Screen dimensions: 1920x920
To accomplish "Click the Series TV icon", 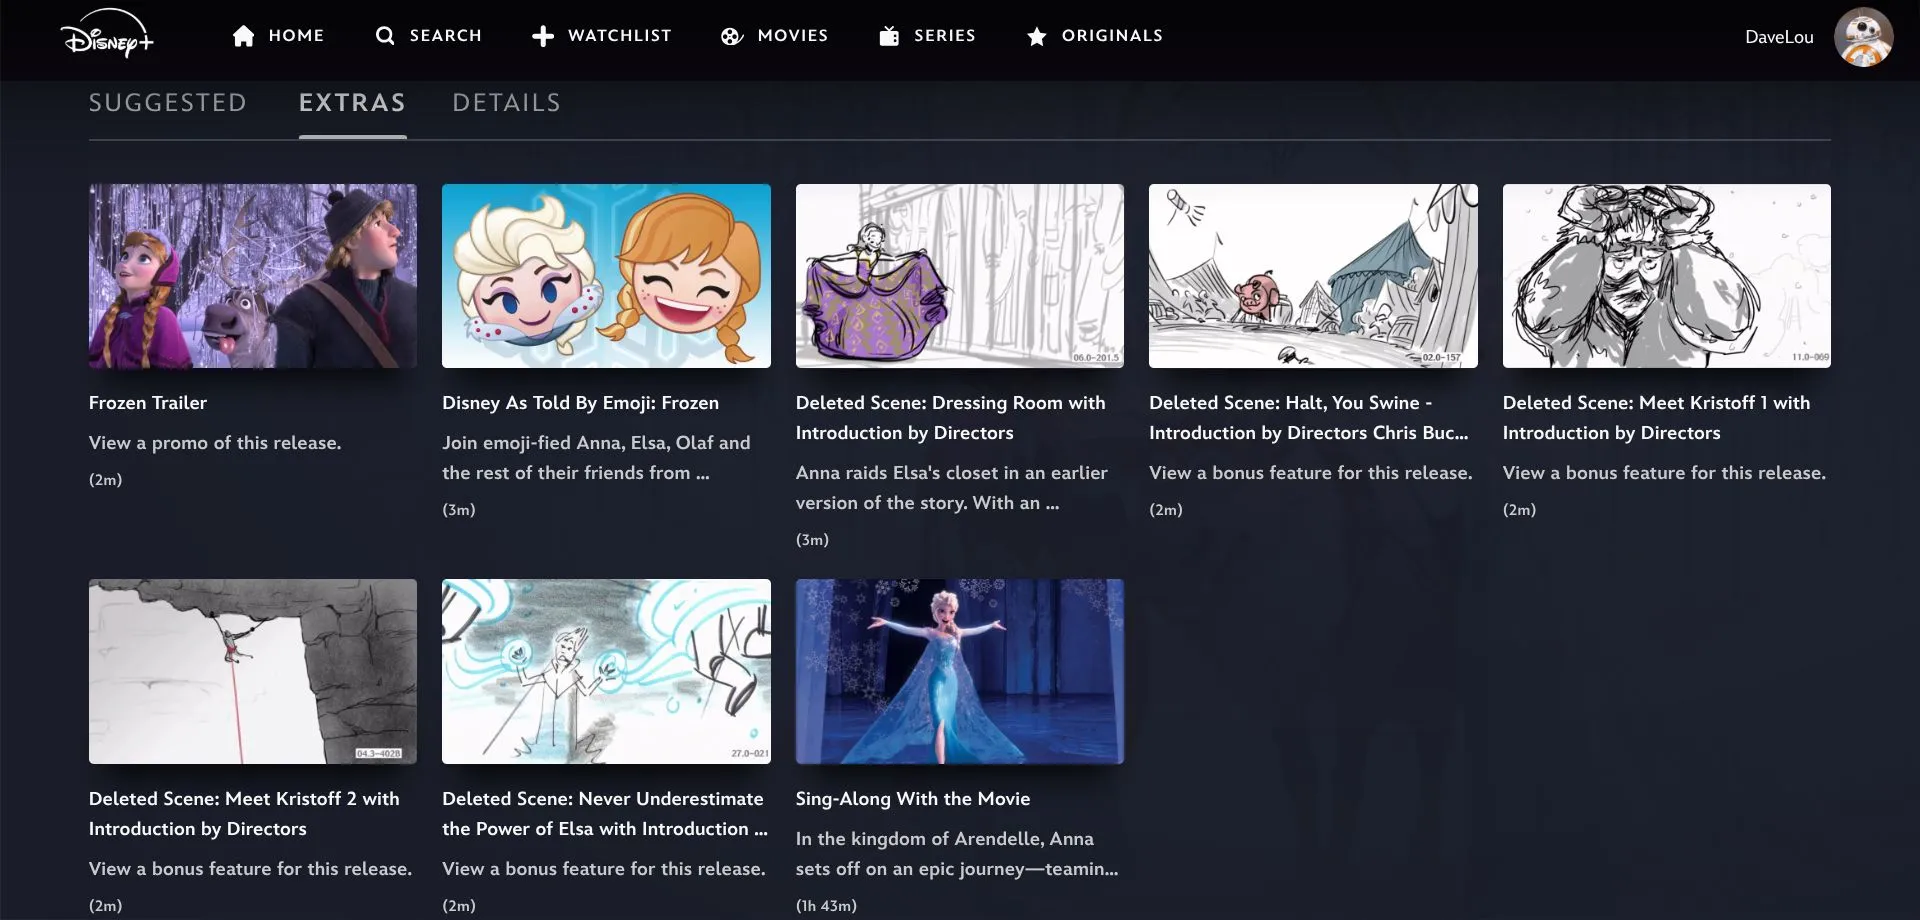I will (x=889, y=36).
